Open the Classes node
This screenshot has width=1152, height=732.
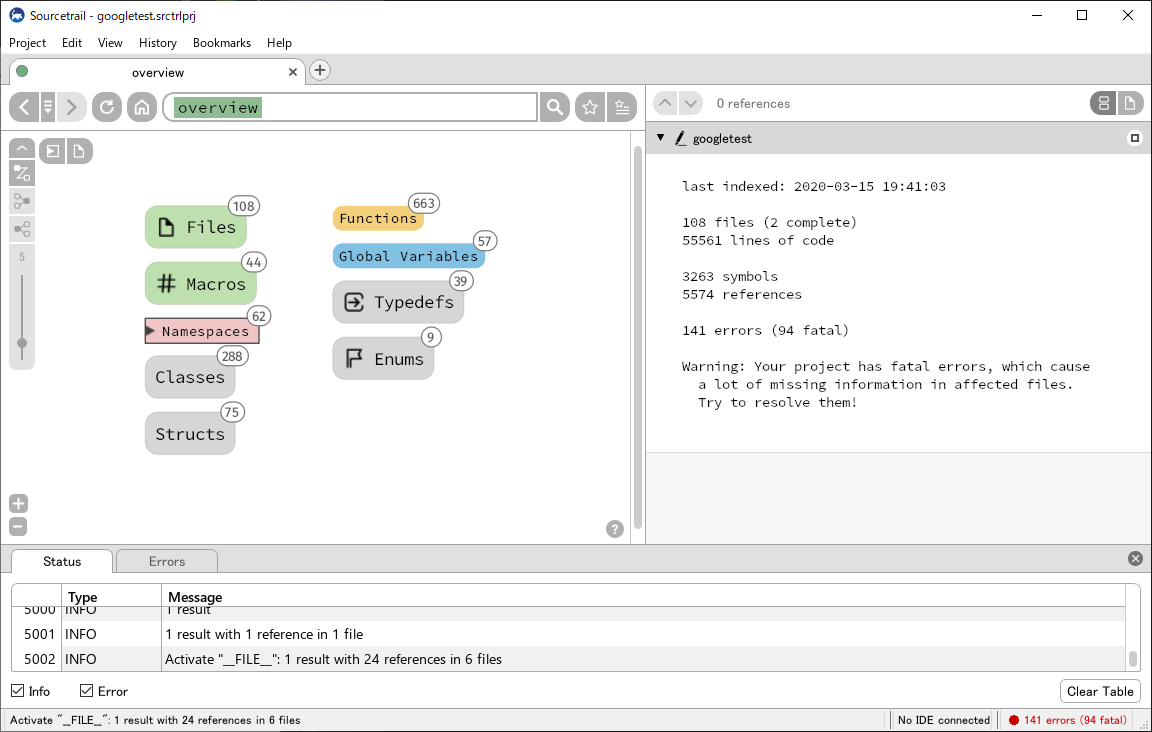click(190, 377)
